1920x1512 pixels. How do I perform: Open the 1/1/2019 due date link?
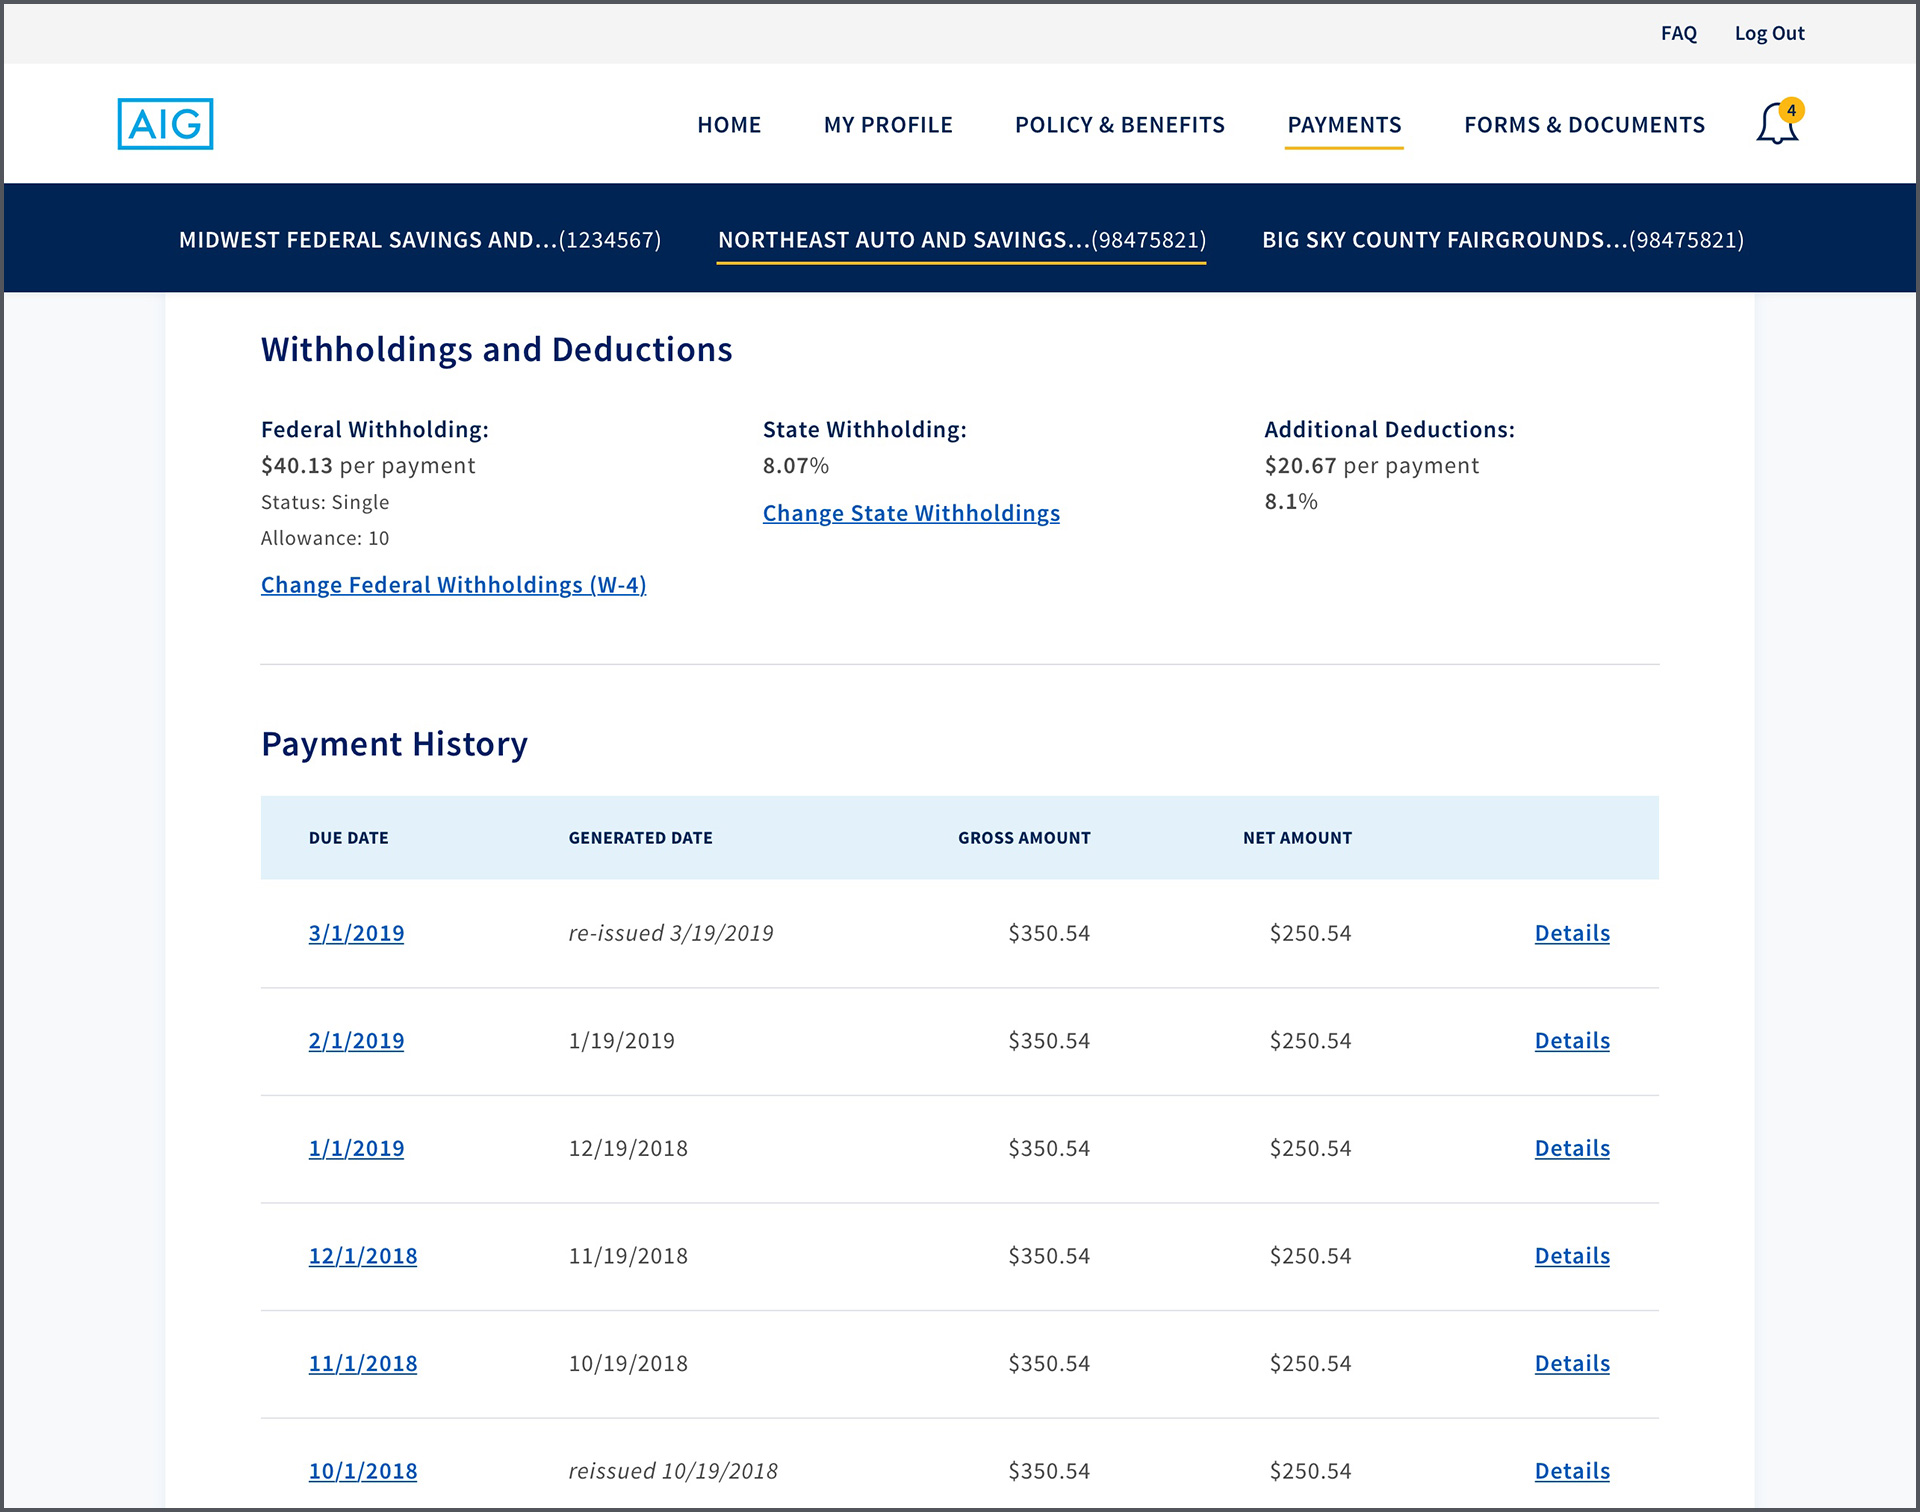click(x=356, y=1148)
